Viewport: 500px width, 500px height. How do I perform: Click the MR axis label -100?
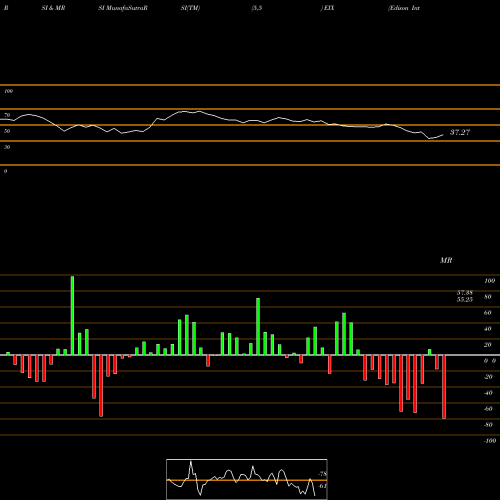(490, 441)
